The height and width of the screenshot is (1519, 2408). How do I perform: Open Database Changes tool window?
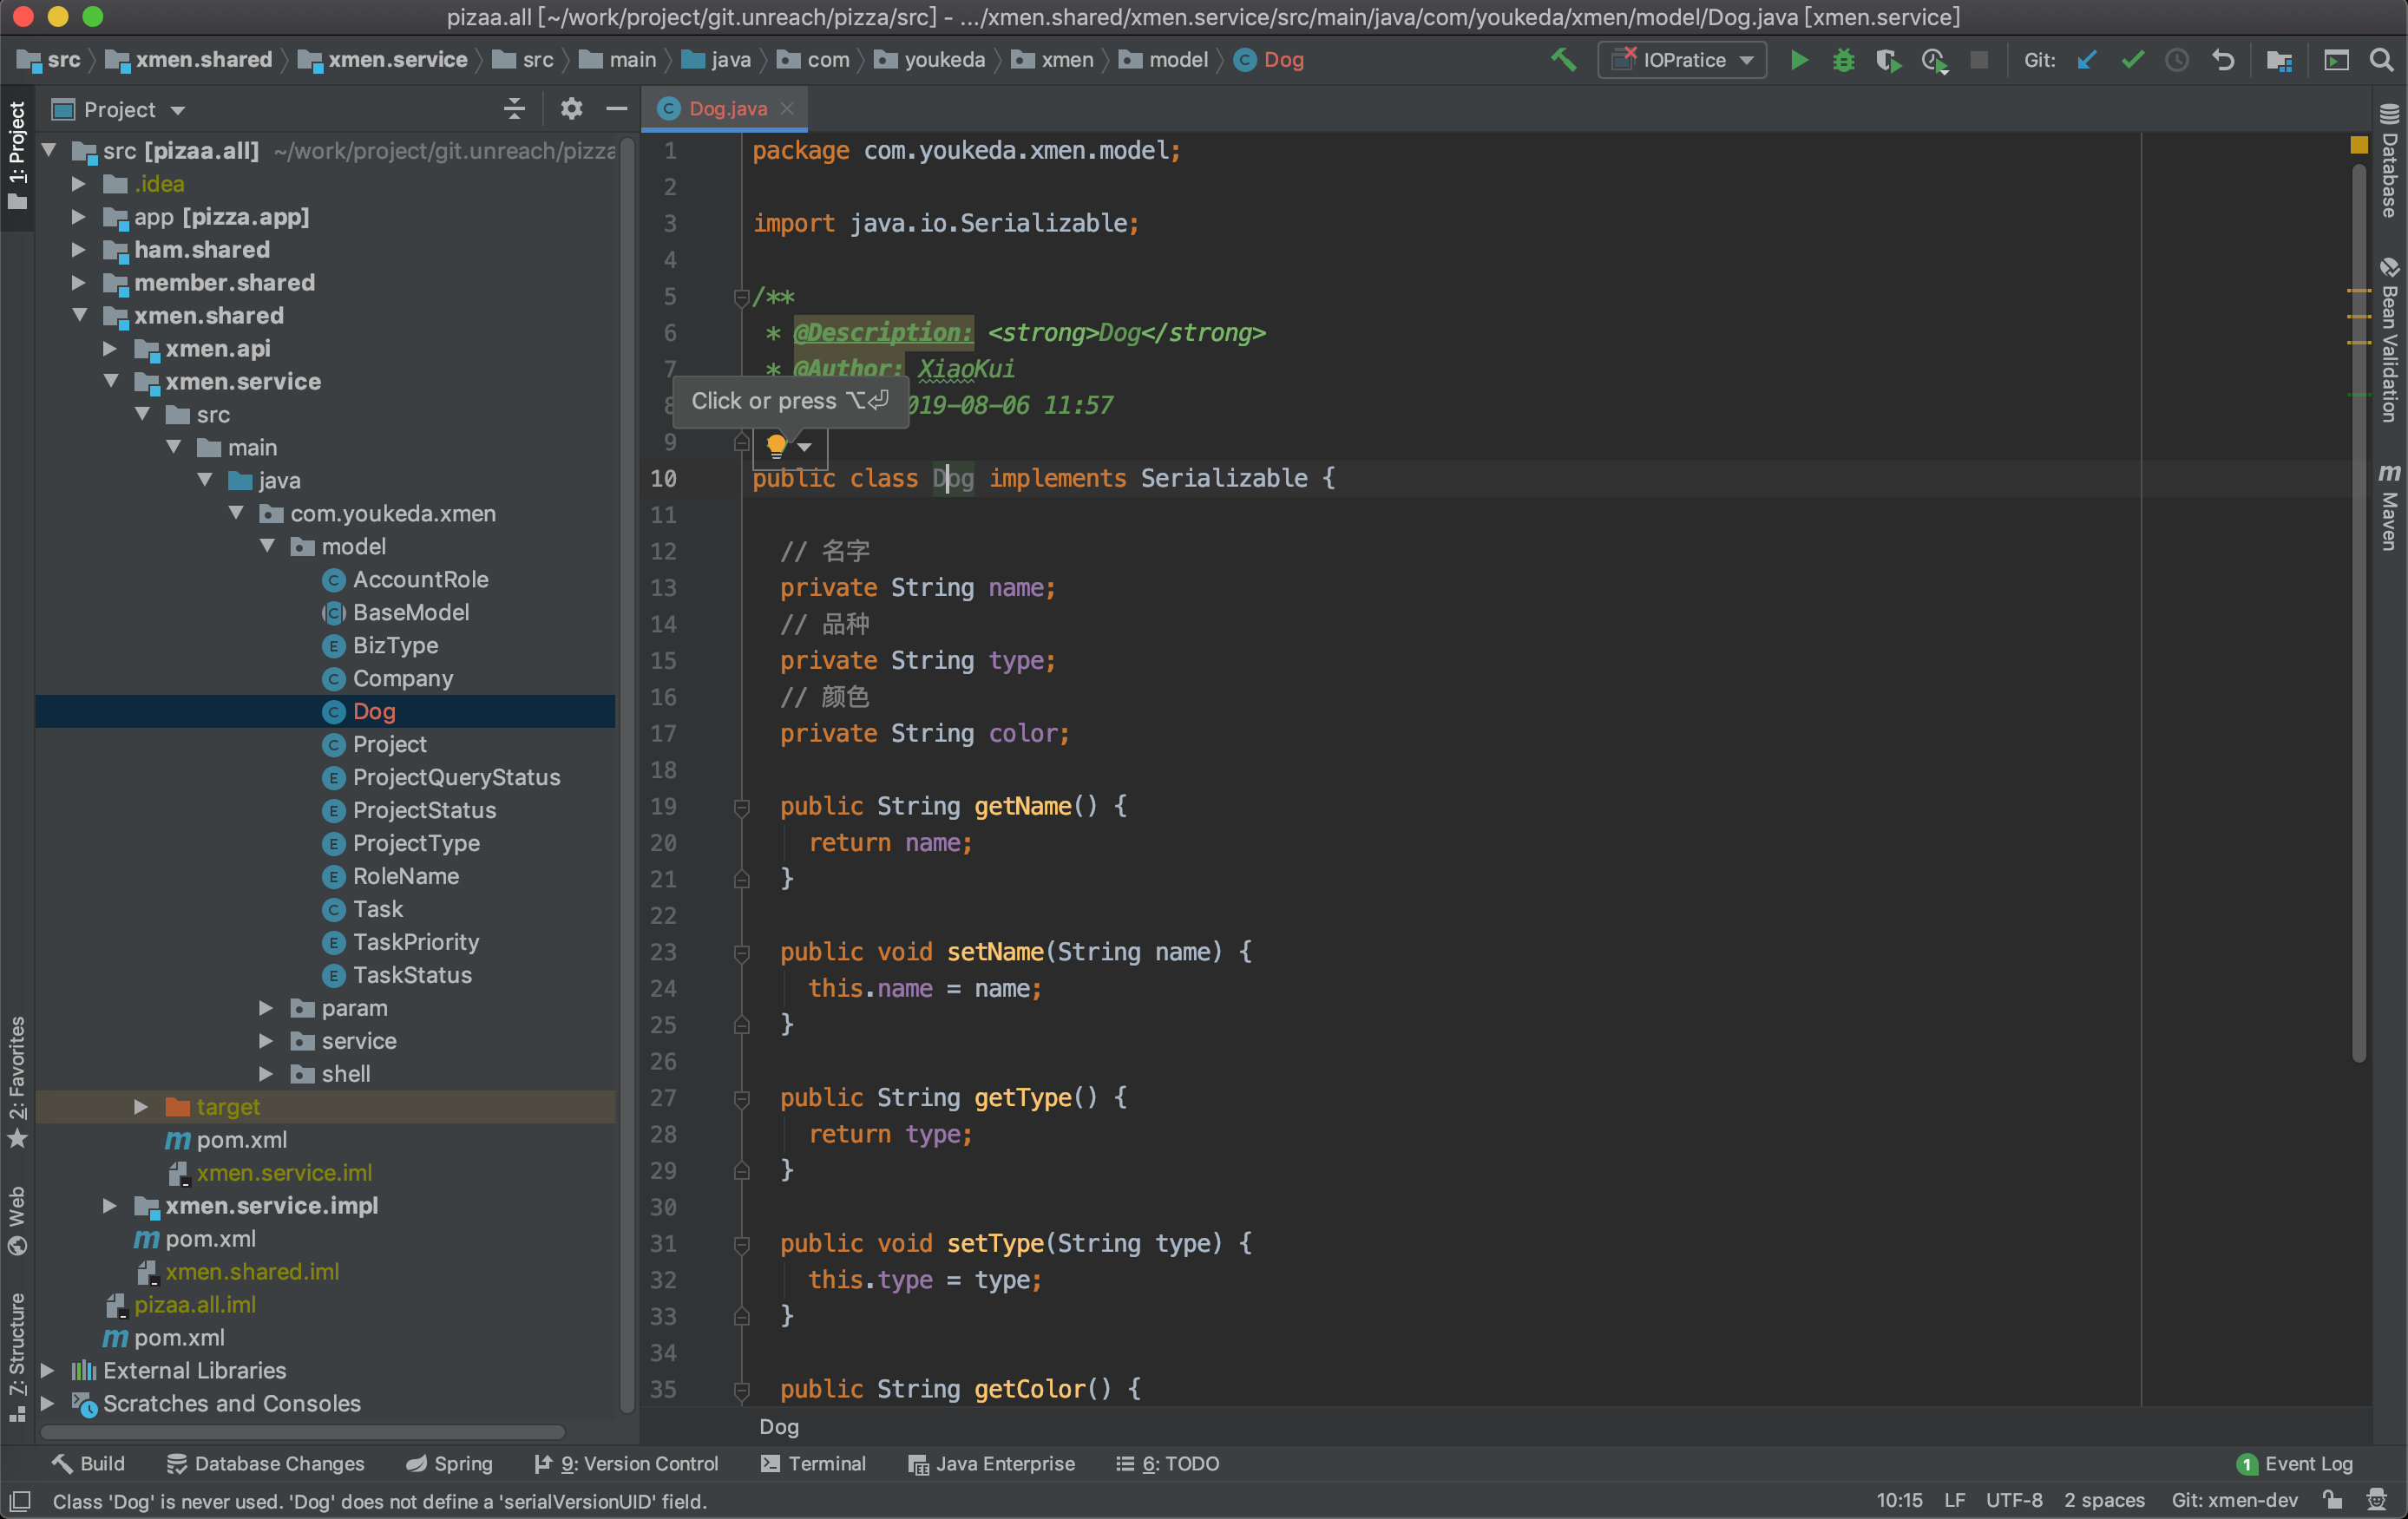coord(265,1464)
